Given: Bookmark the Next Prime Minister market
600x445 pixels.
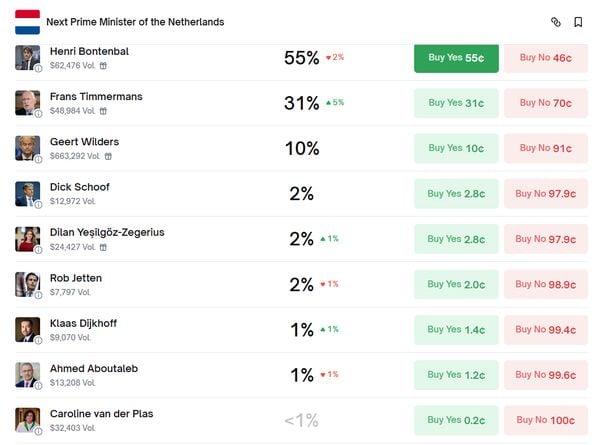Looking at the screenshot, I should pyautogui.click(x=578, y=22).
